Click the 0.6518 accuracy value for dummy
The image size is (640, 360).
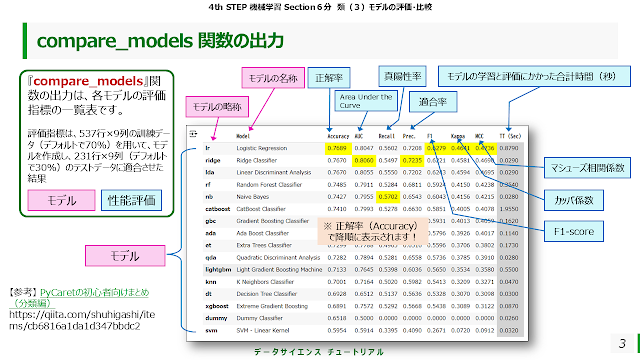pyautogui.click(x=337, y=318)
